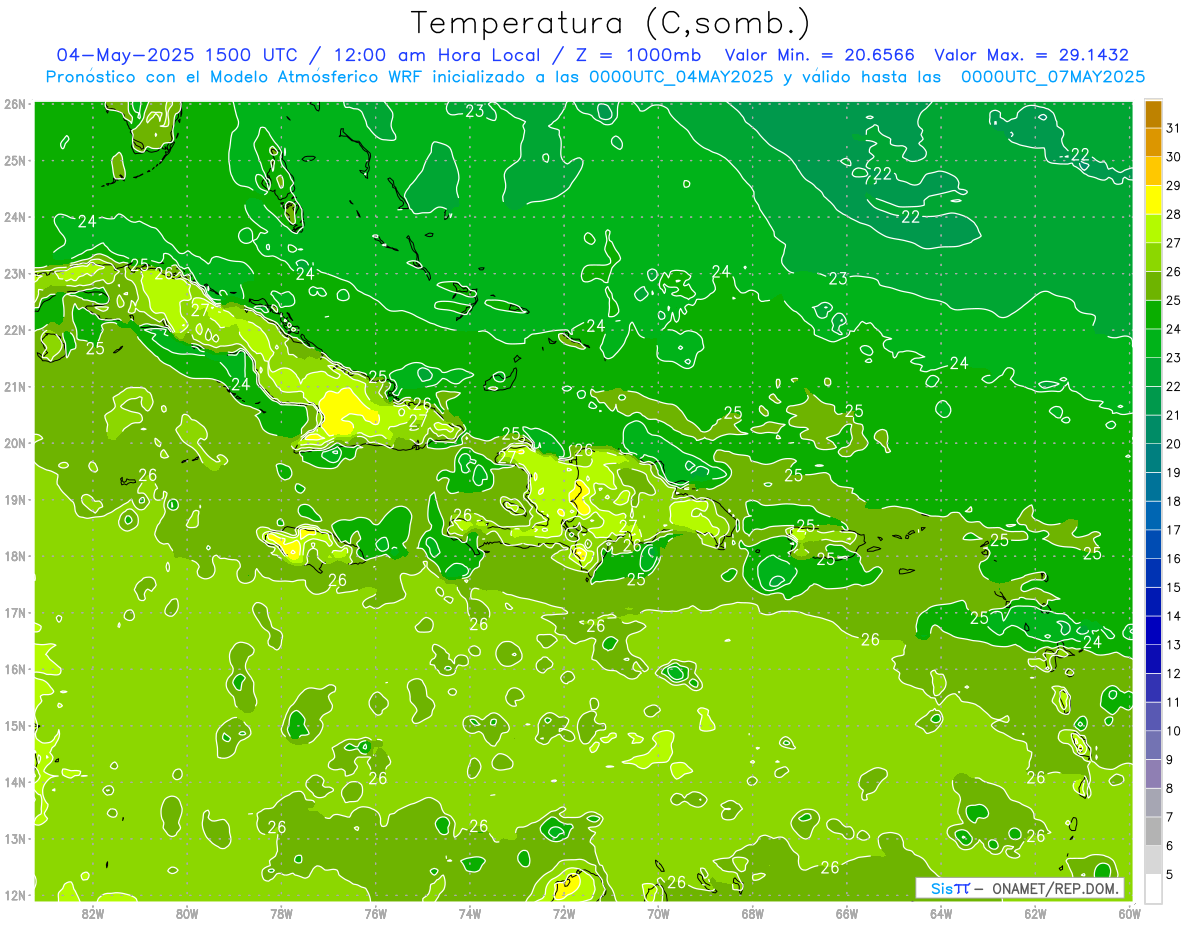Click the "25N" latitude axis label

15,160
